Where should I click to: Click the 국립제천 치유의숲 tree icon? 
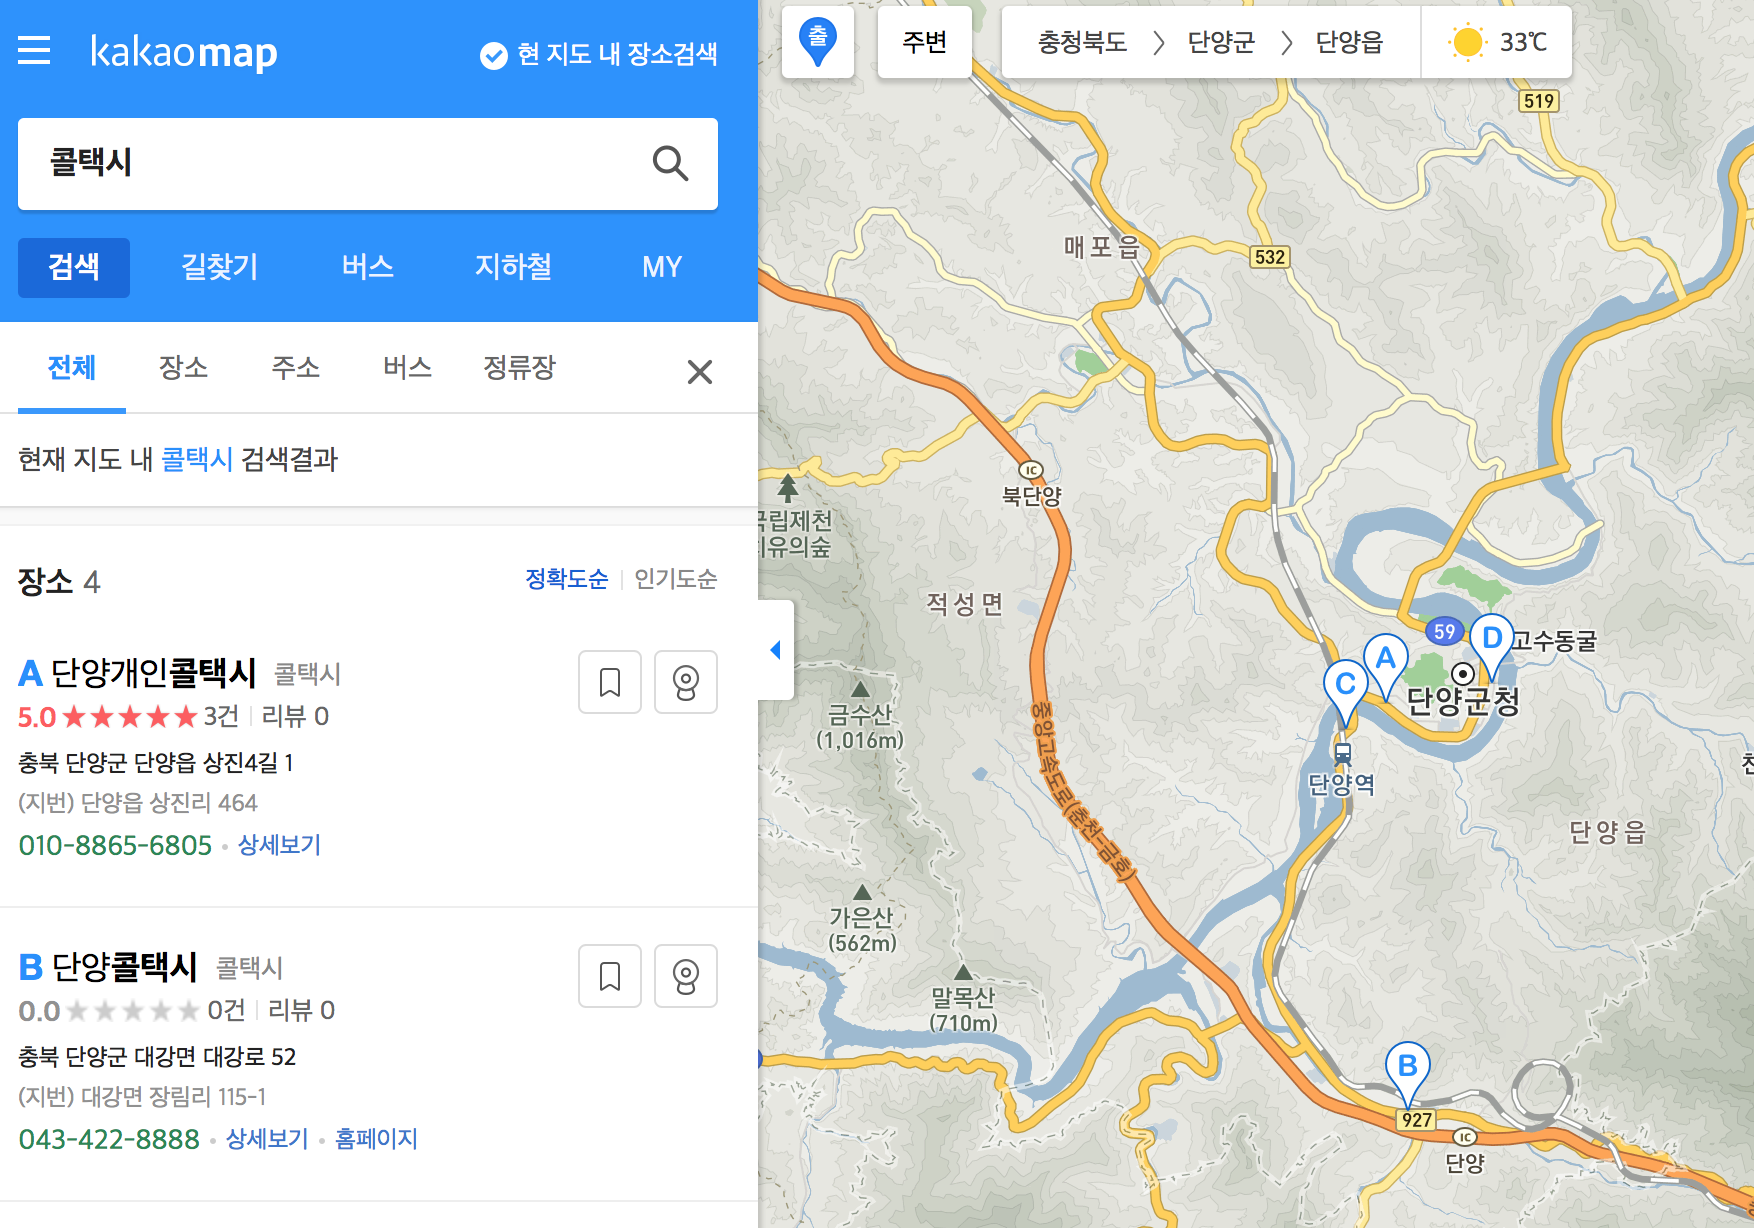[788, 488]
